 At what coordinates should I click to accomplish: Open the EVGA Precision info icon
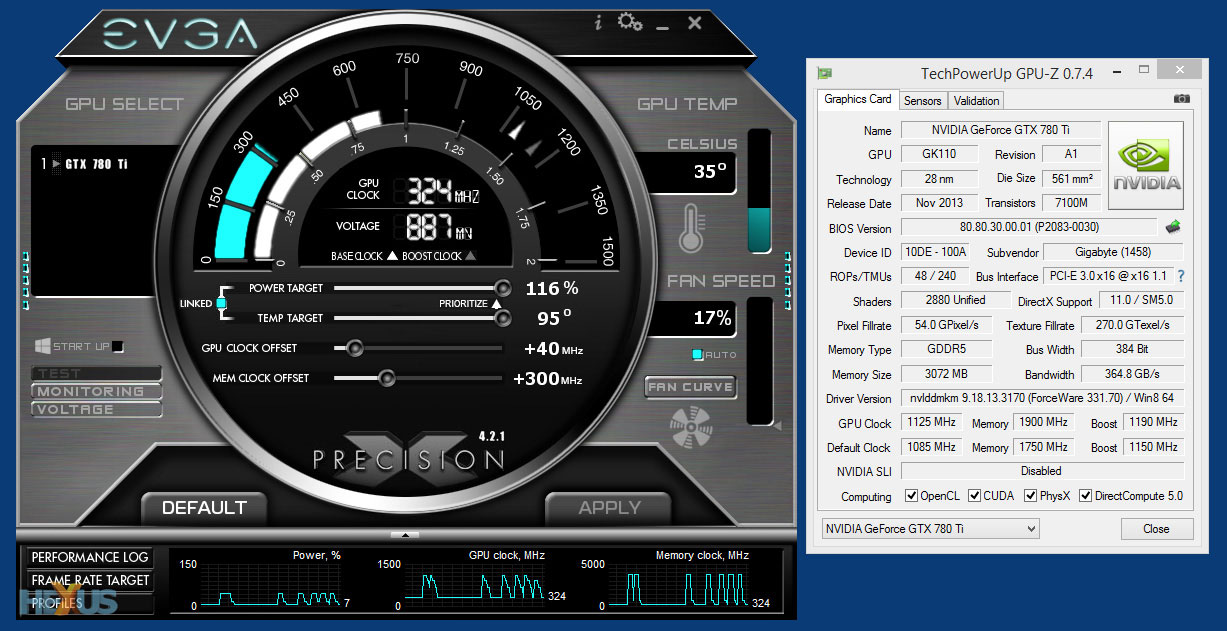coord(598,22)
